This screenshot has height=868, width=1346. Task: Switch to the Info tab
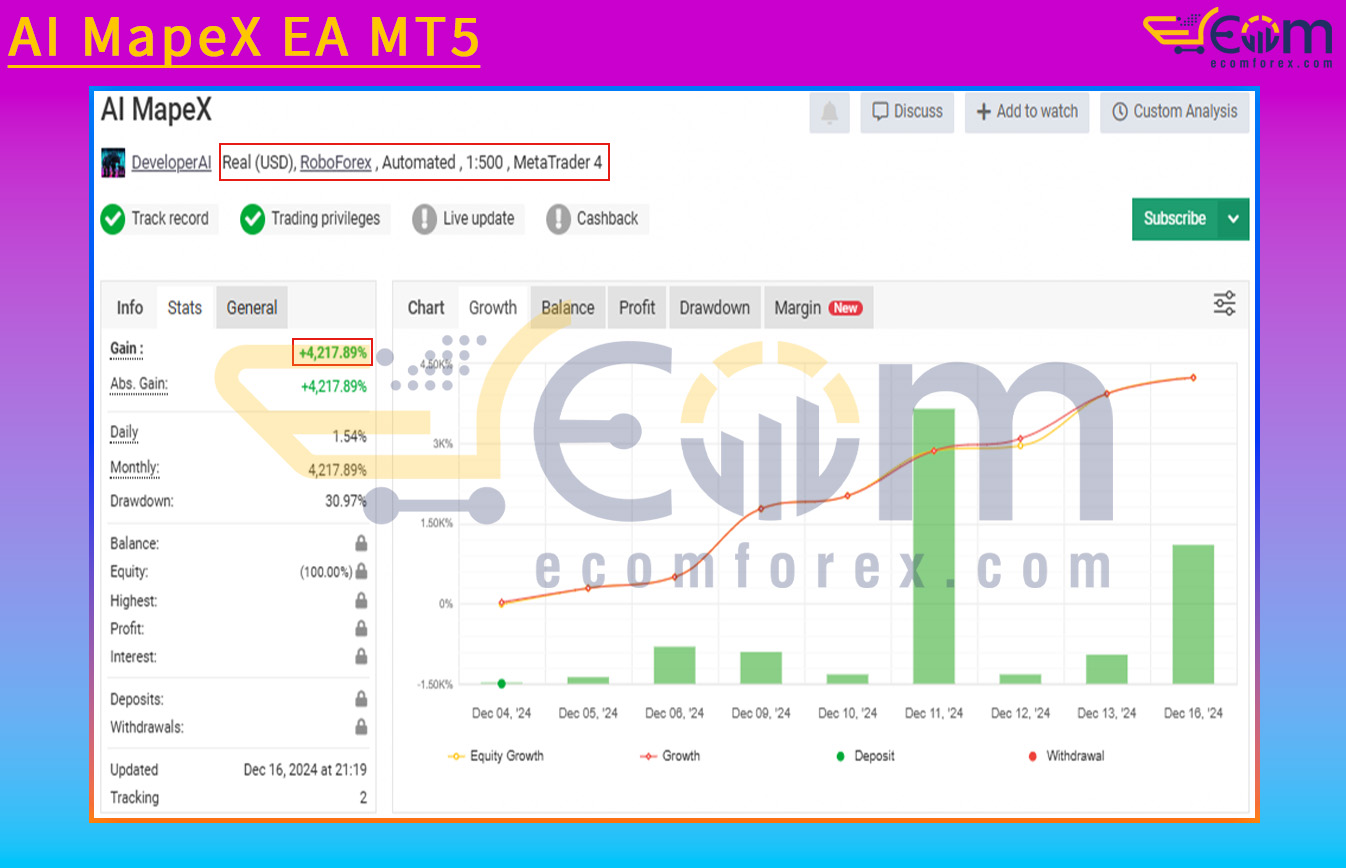coord(130,308)
